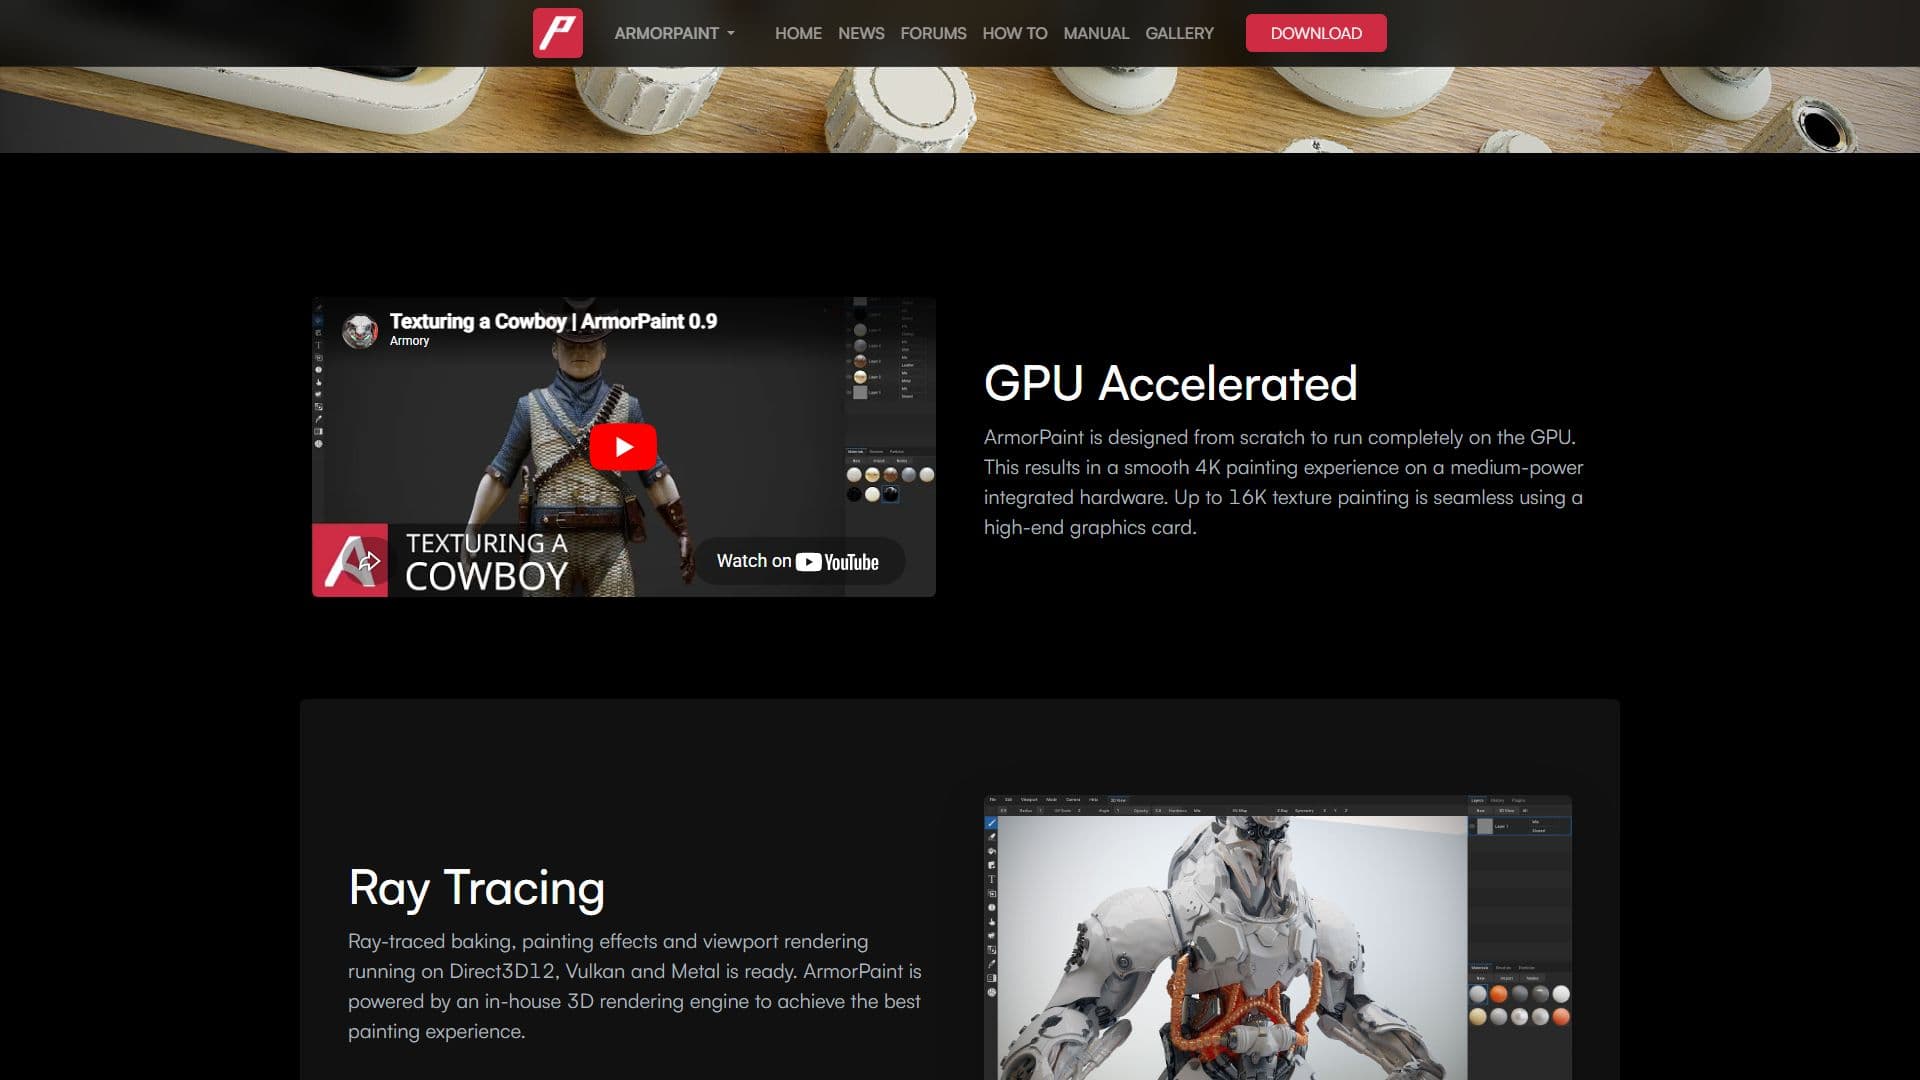Click the Ray Tracing heading
The height and width of the screenshot is (1080, 1920).
pos(476,888)
